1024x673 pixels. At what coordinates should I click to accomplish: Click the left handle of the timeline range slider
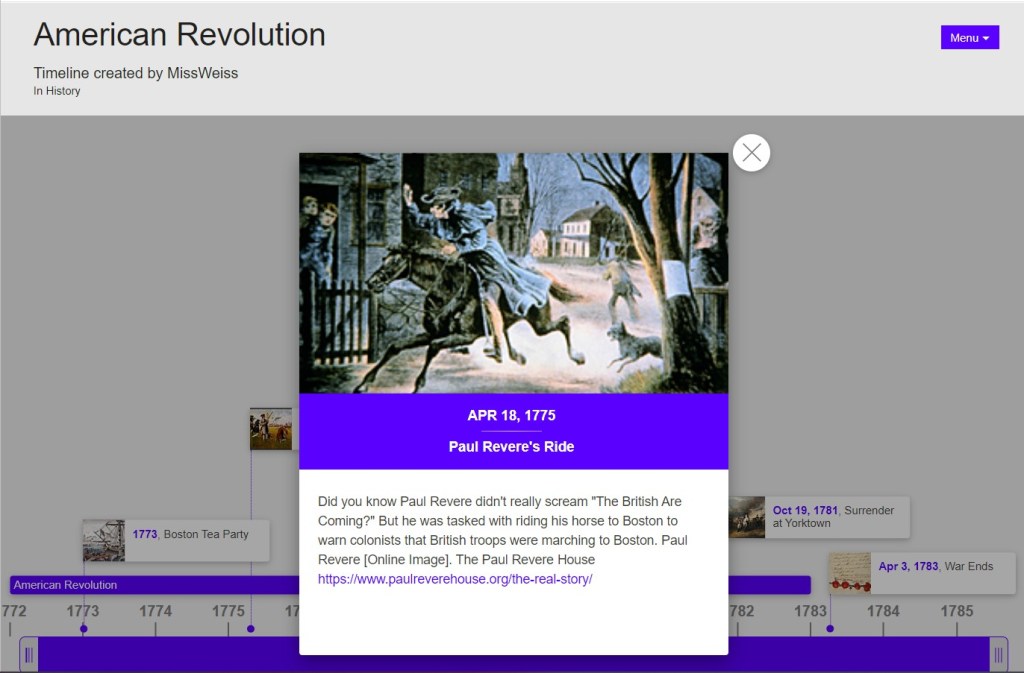coord(29,655)
